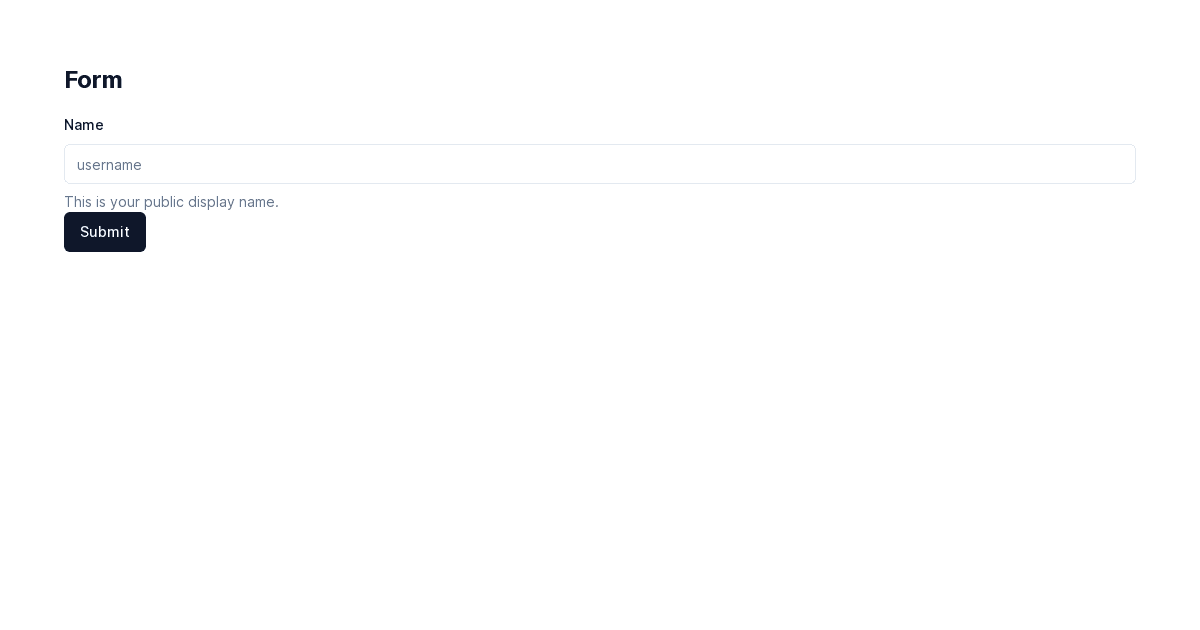
Task: Click the word "Name" above the field
Action: (x=84, y=125)
